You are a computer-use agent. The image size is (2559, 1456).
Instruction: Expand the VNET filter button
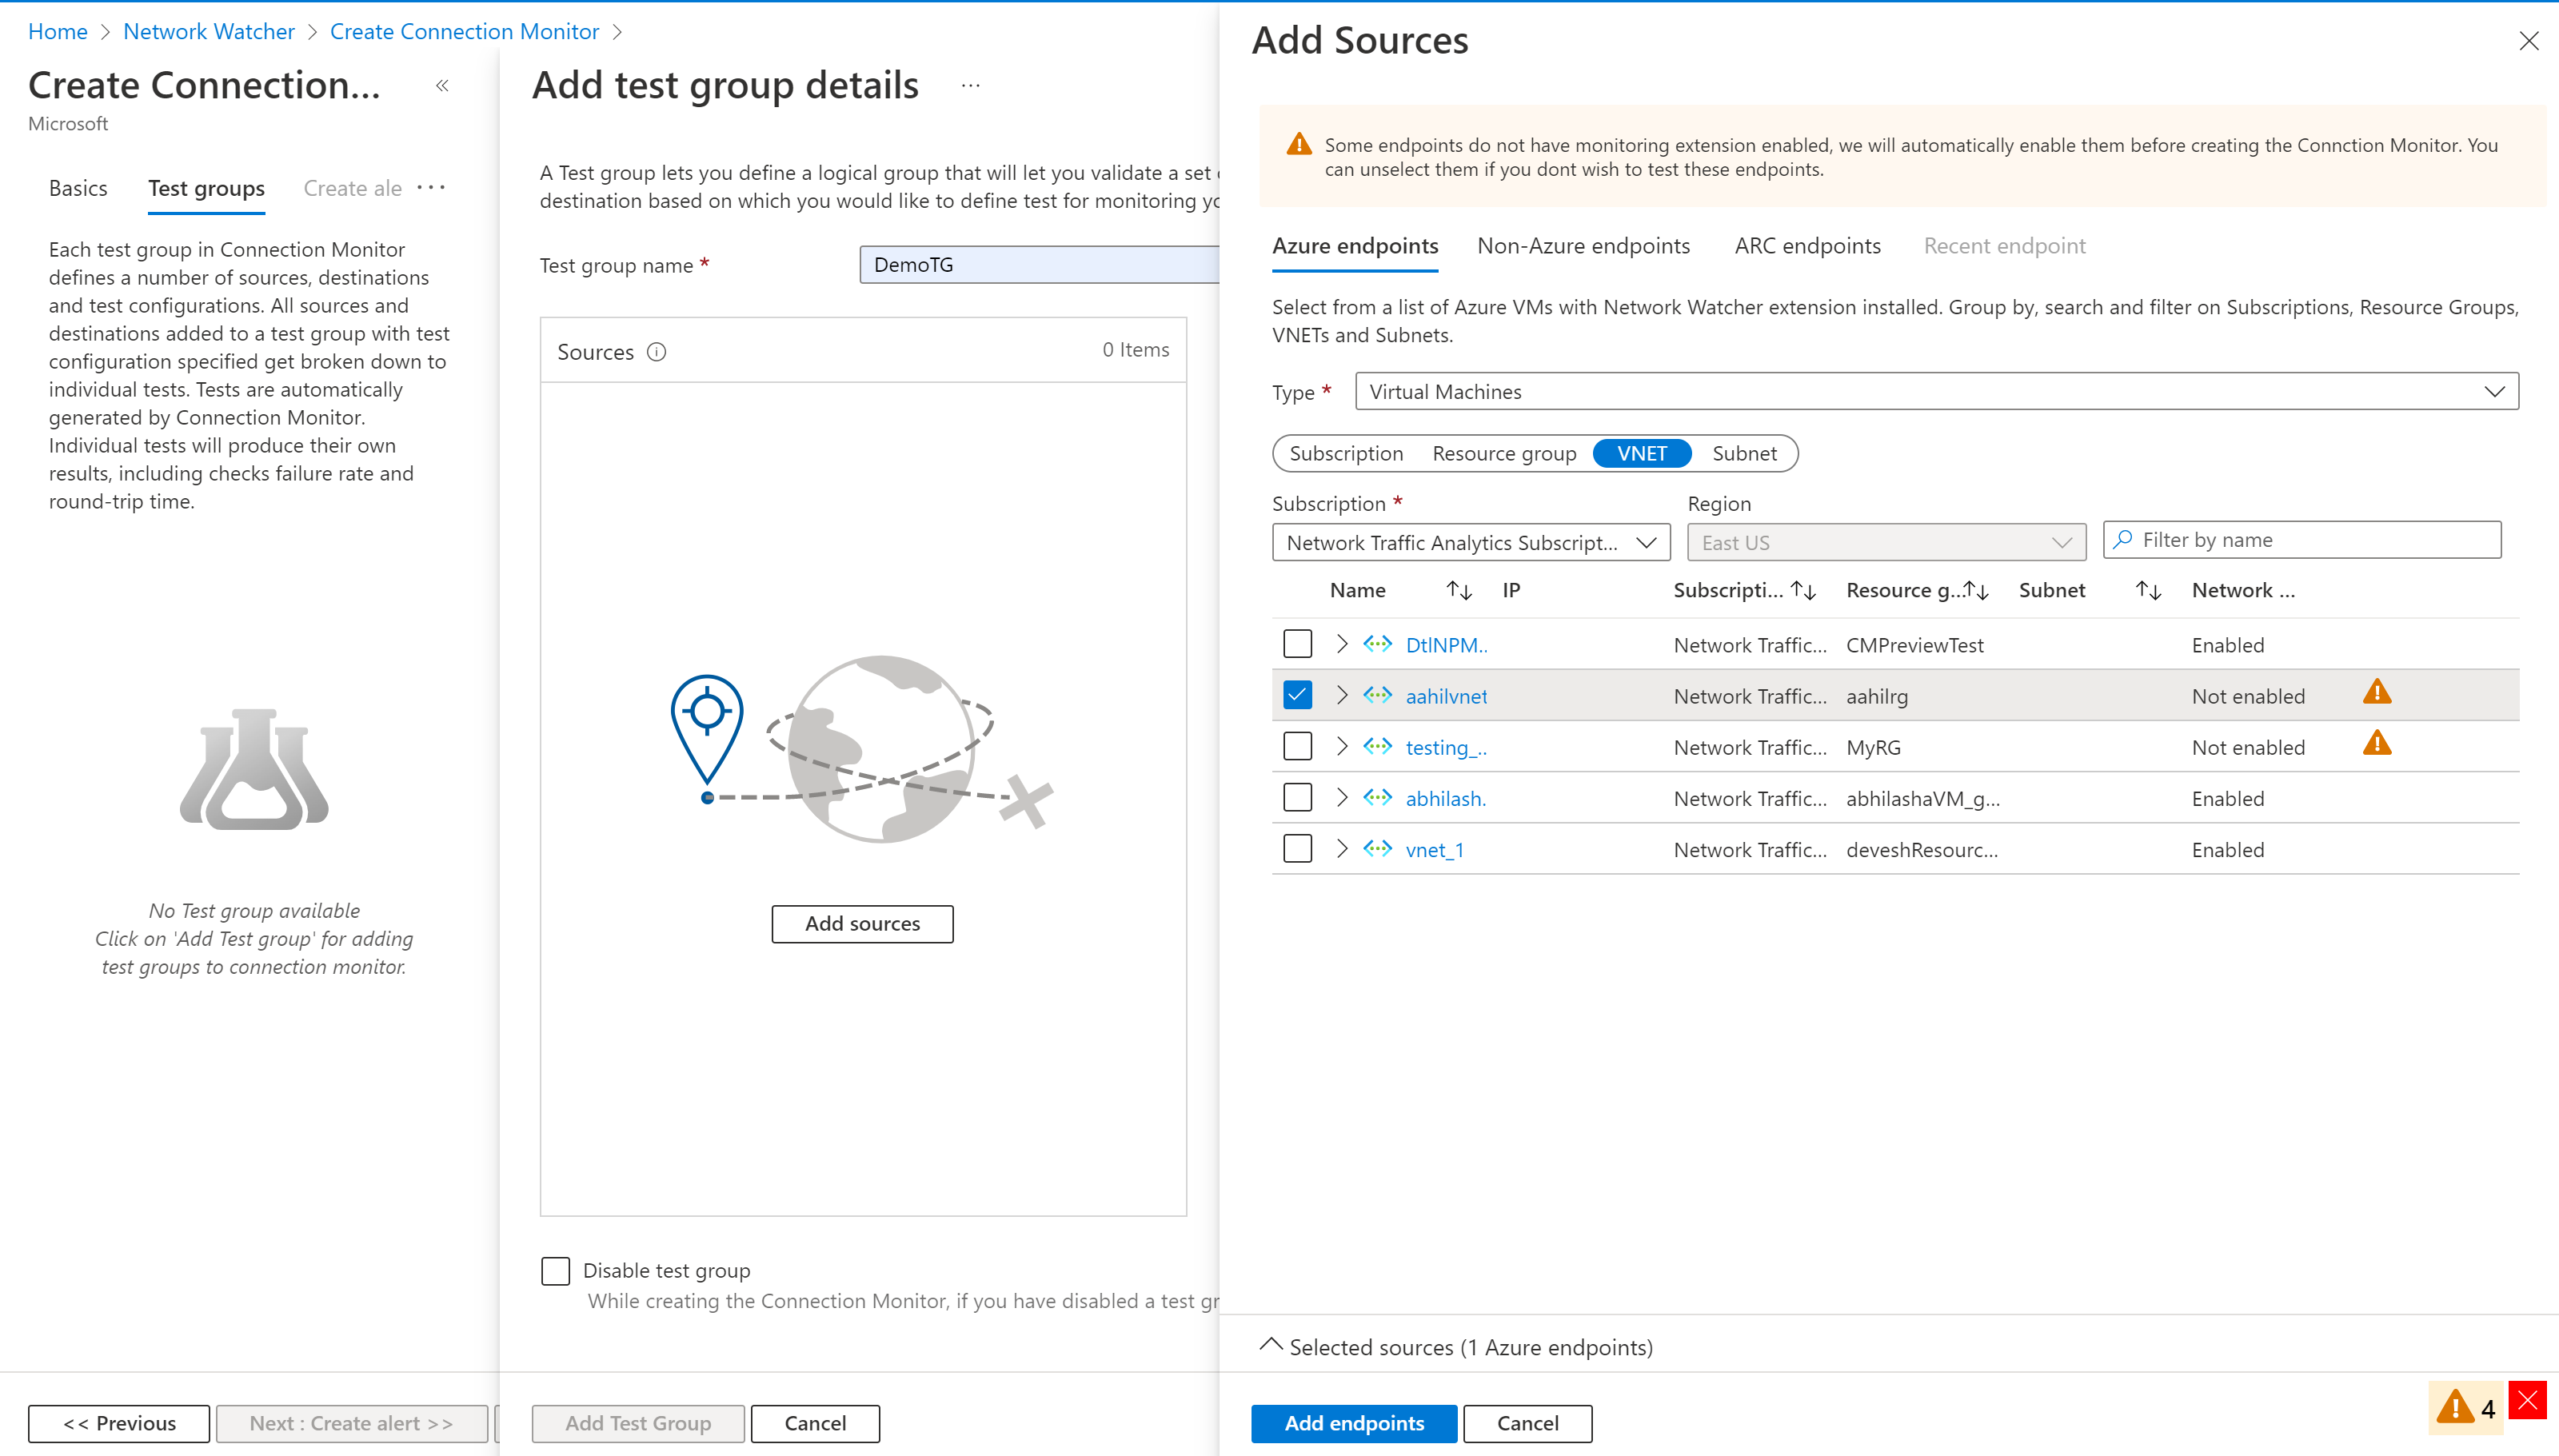[x=1643, y=453]
